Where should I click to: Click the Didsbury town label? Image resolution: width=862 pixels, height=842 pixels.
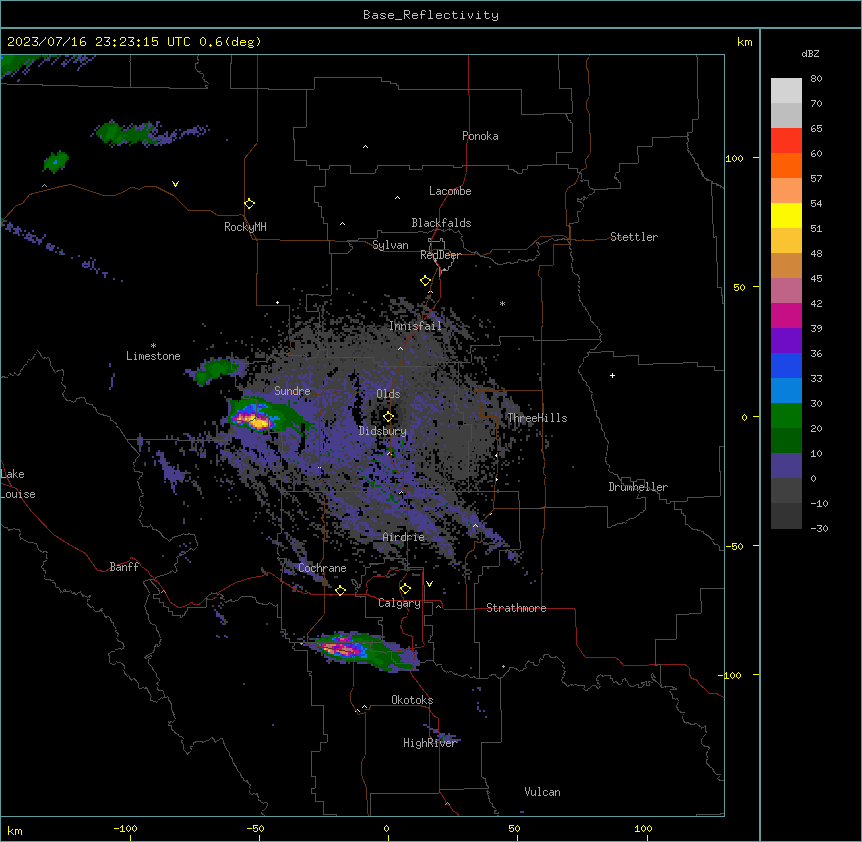pos(383,431)
